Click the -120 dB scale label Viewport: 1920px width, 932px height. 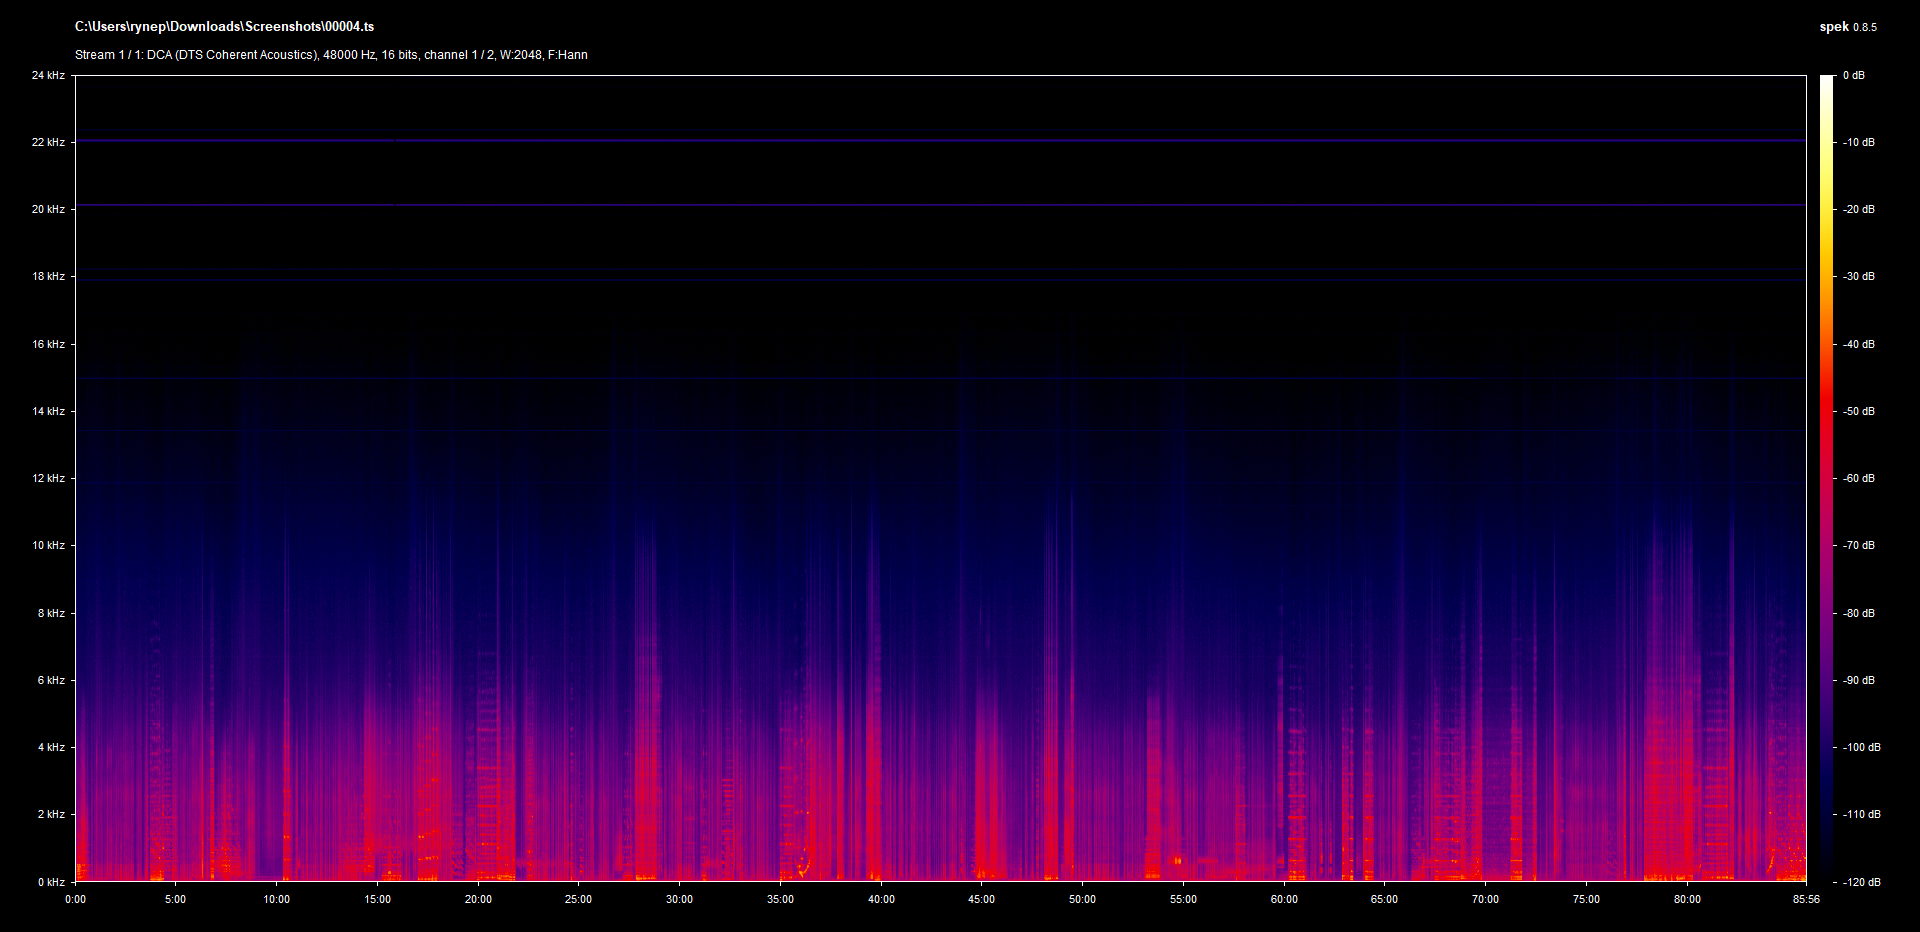pyautogui.click(x=1861, y=882)
